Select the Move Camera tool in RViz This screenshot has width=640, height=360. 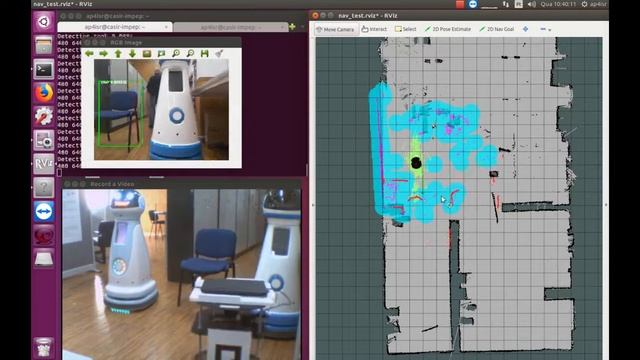[336, 29]
